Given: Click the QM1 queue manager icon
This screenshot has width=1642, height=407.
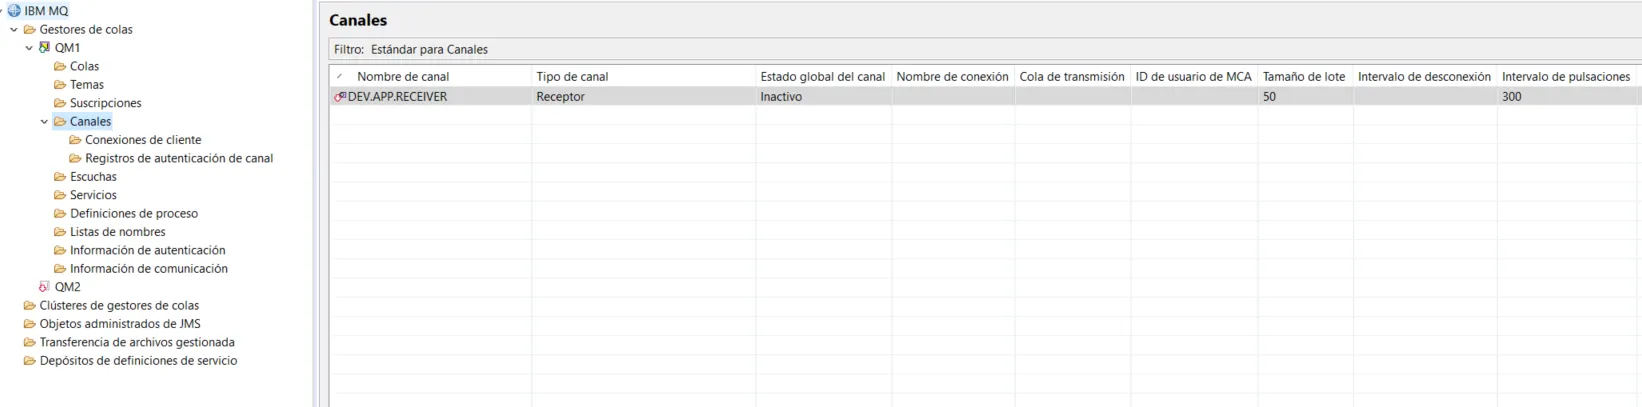Looking at the screenshot, I should point(44,48).
